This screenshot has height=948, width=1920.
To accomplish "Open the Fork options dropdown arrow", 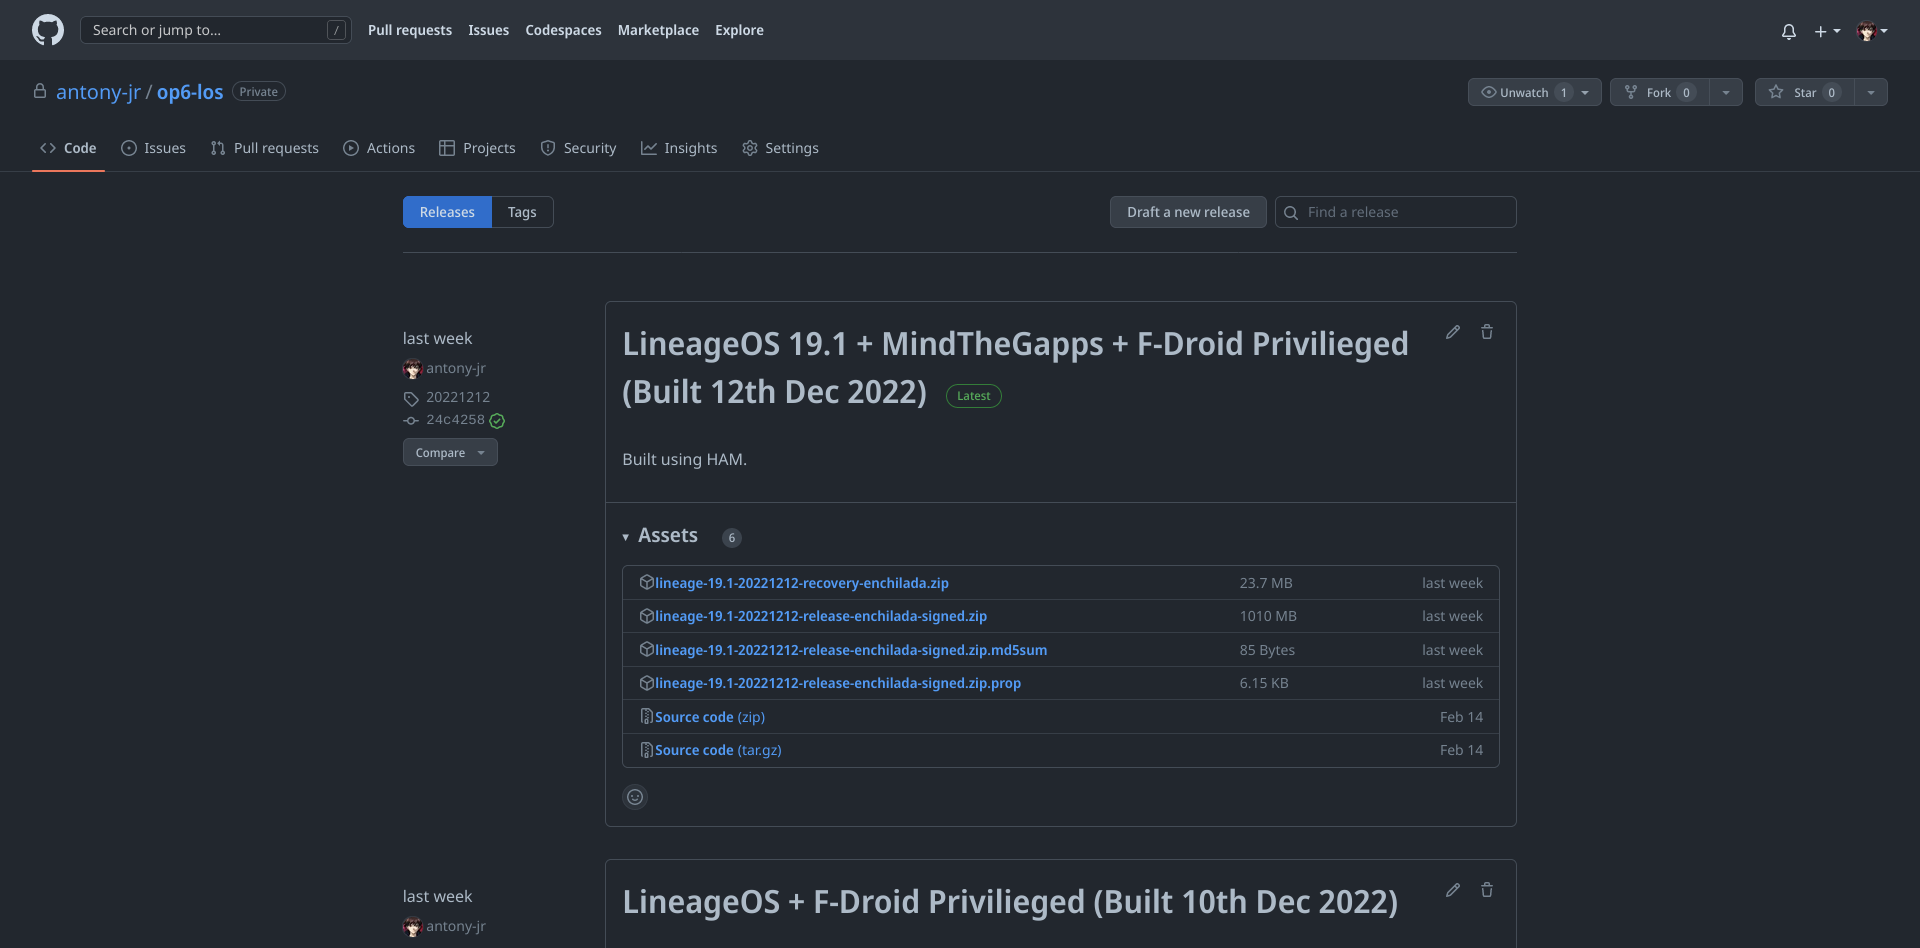I will click(1726, 92).
